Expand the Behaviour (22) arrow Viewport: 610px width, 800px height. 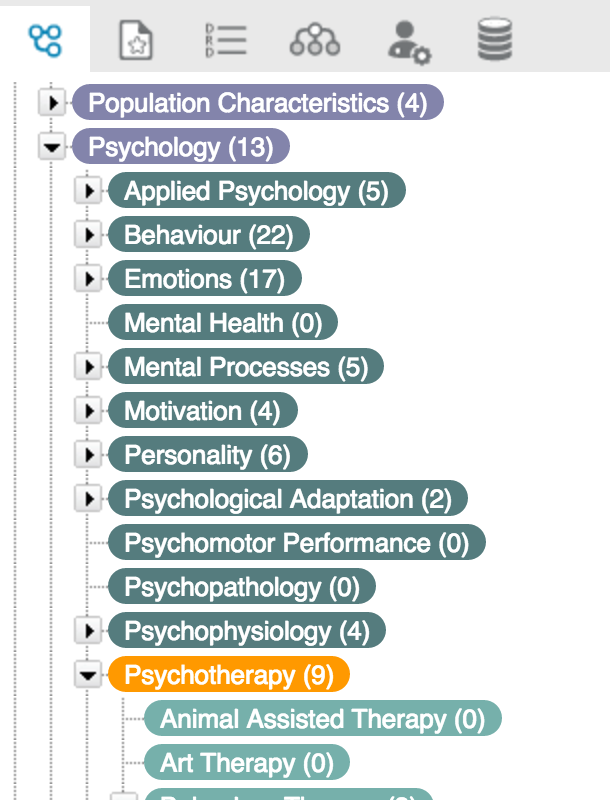coord(88,235)
